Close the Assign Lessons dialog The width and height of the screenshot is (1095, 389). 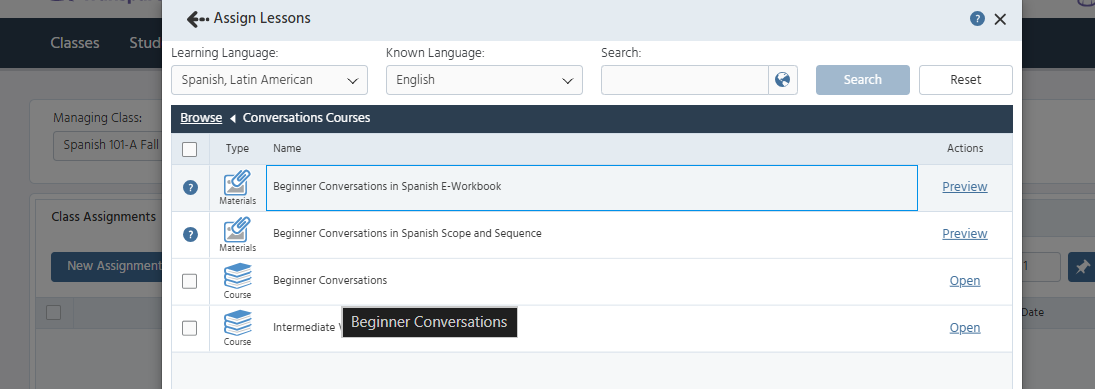click(x=1000, y=20)
